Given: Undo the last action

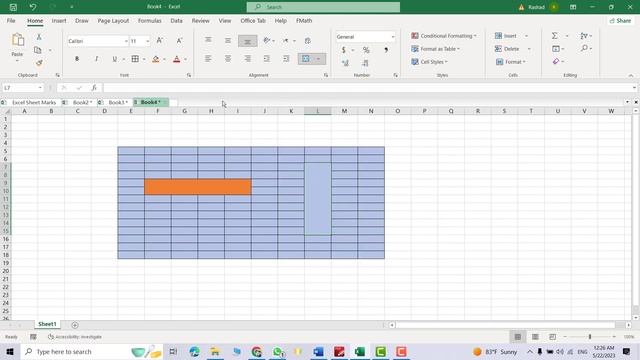Looking at the screenshot, I should pos(33,7).
